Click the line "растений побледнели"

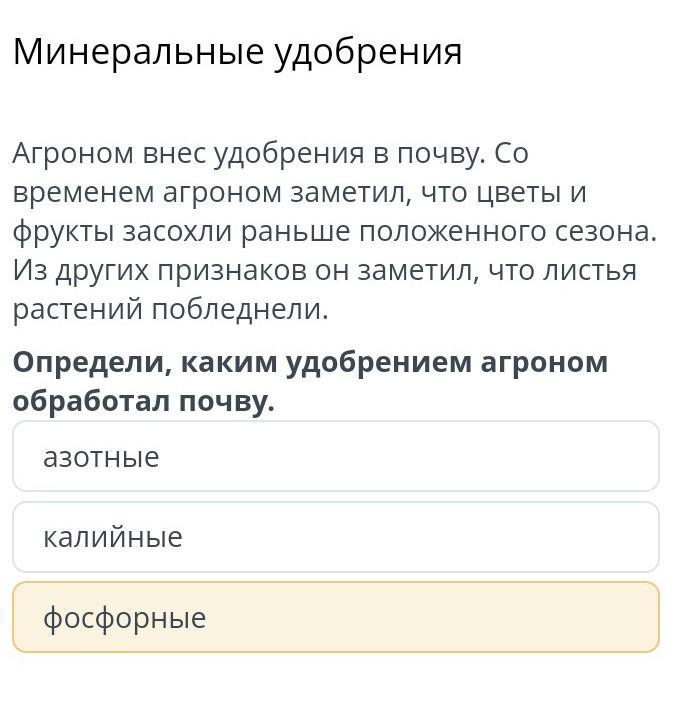pyautogui.click(x=170, y=309)
